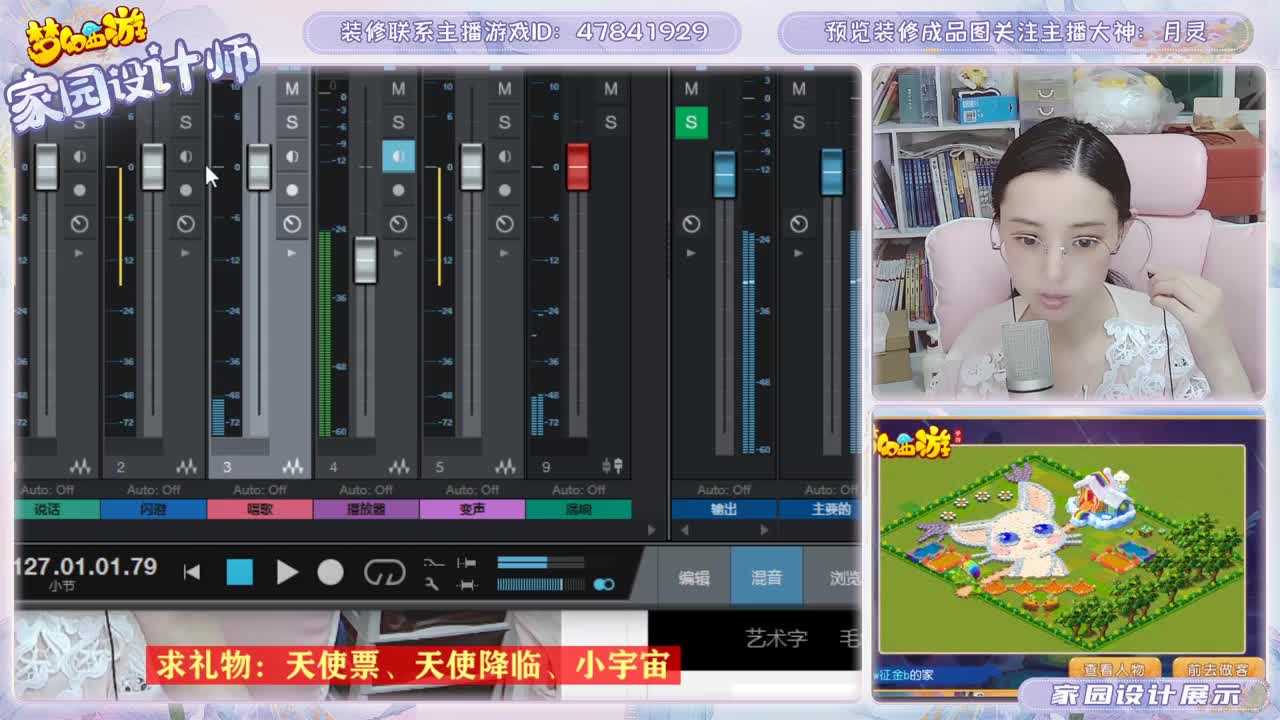Viewport: 1280px width, 720px height.
Task: Solo channel 2 闪避
Action: point(185,122)
